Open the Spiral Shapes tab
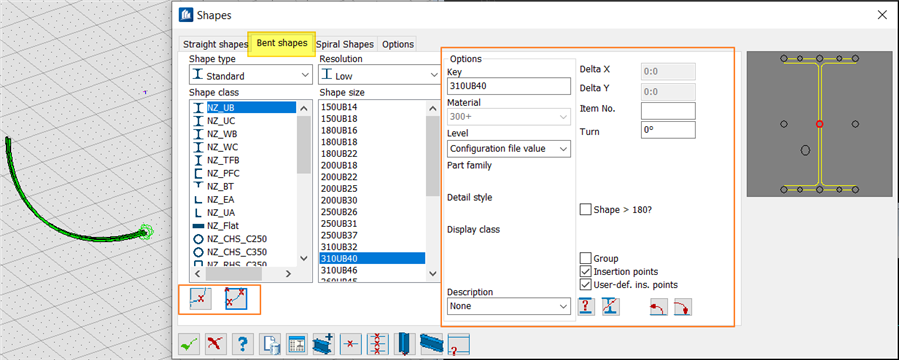Viewport: 899px width, 360px height. click(x=345, y=44)
